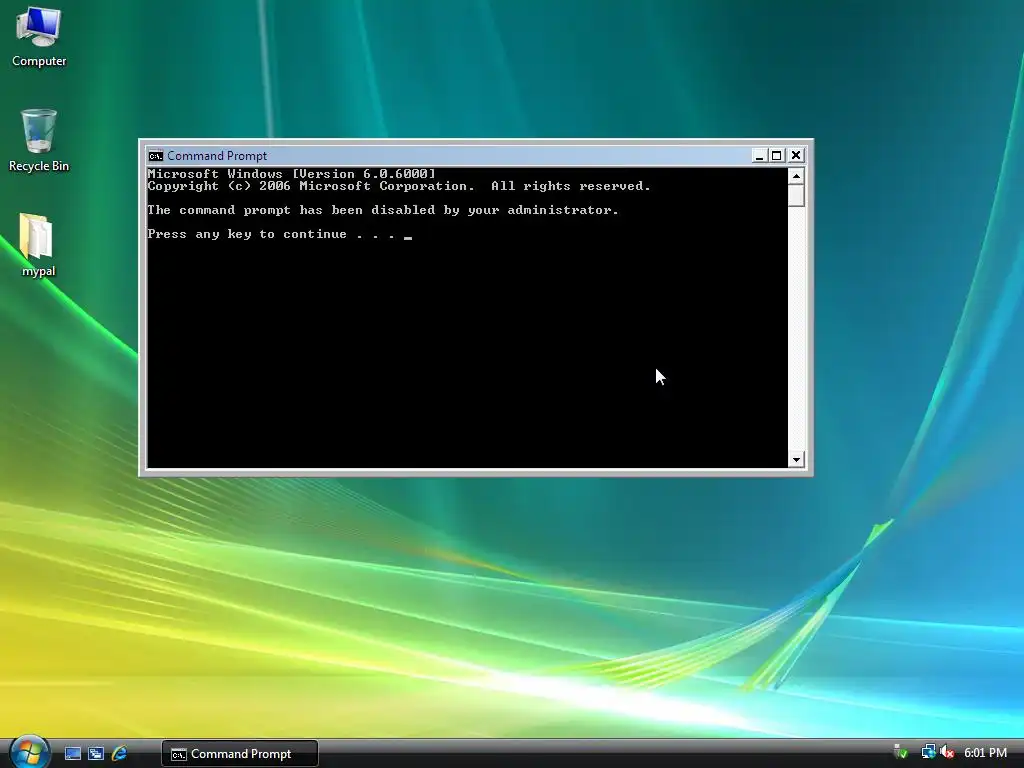Click the 'command prompt has been disabled' message
The width and height of the screenshot is (1024, 768).
click(383, 210)
